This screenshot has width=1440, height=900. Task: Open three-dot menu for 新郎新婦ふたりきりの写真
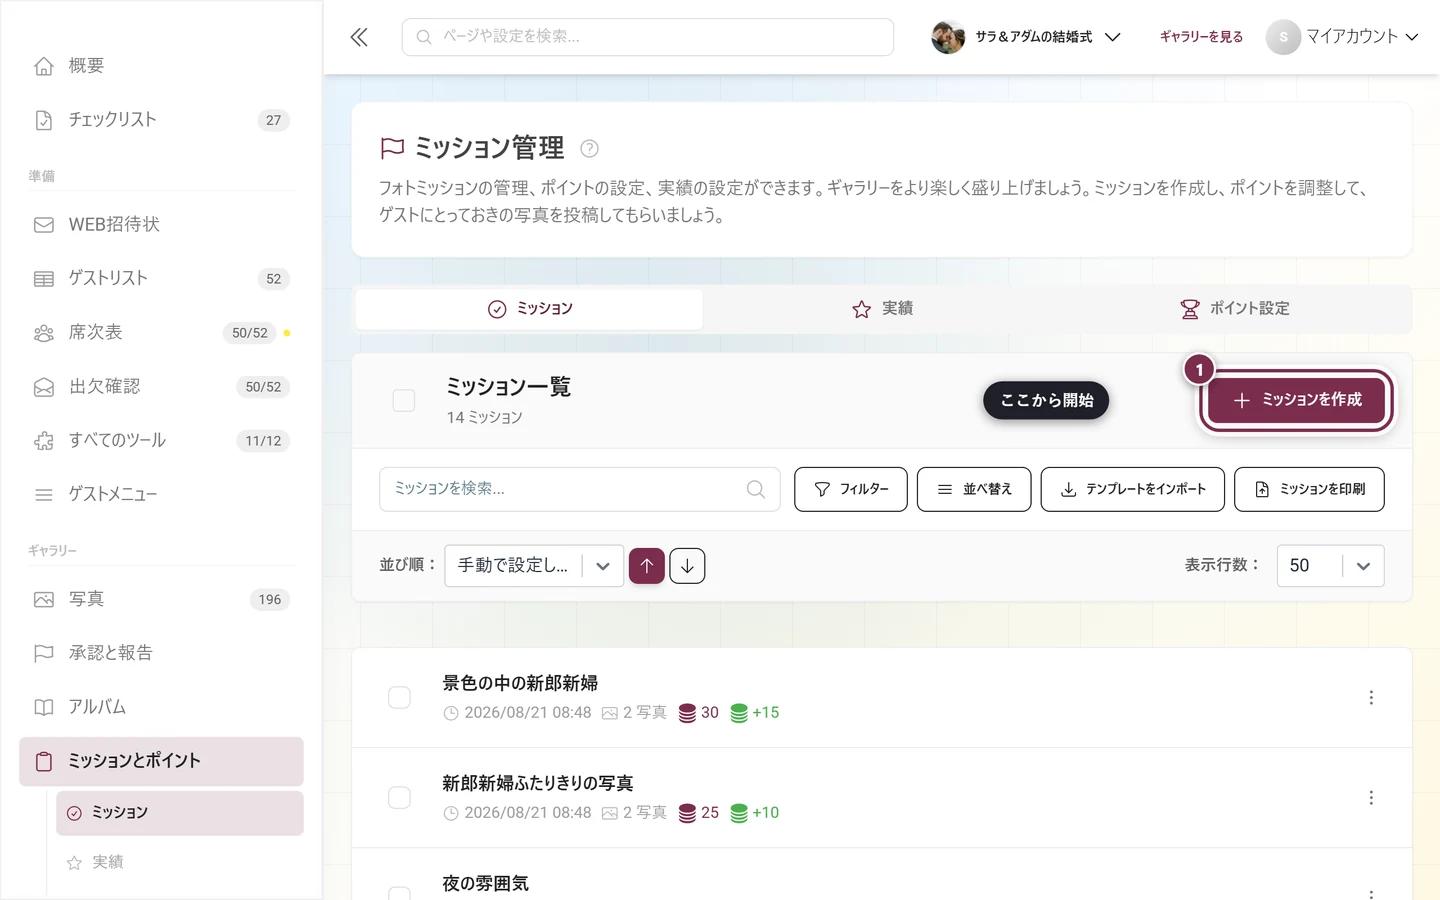[x=1371, y=797]
